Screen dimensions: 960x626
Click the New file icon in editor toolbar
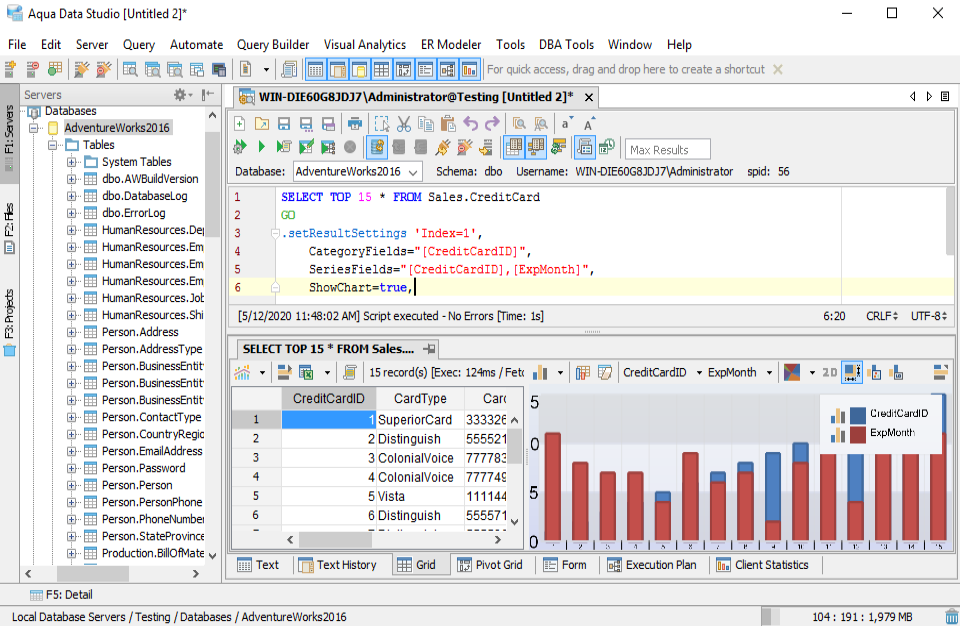(240, 124)
